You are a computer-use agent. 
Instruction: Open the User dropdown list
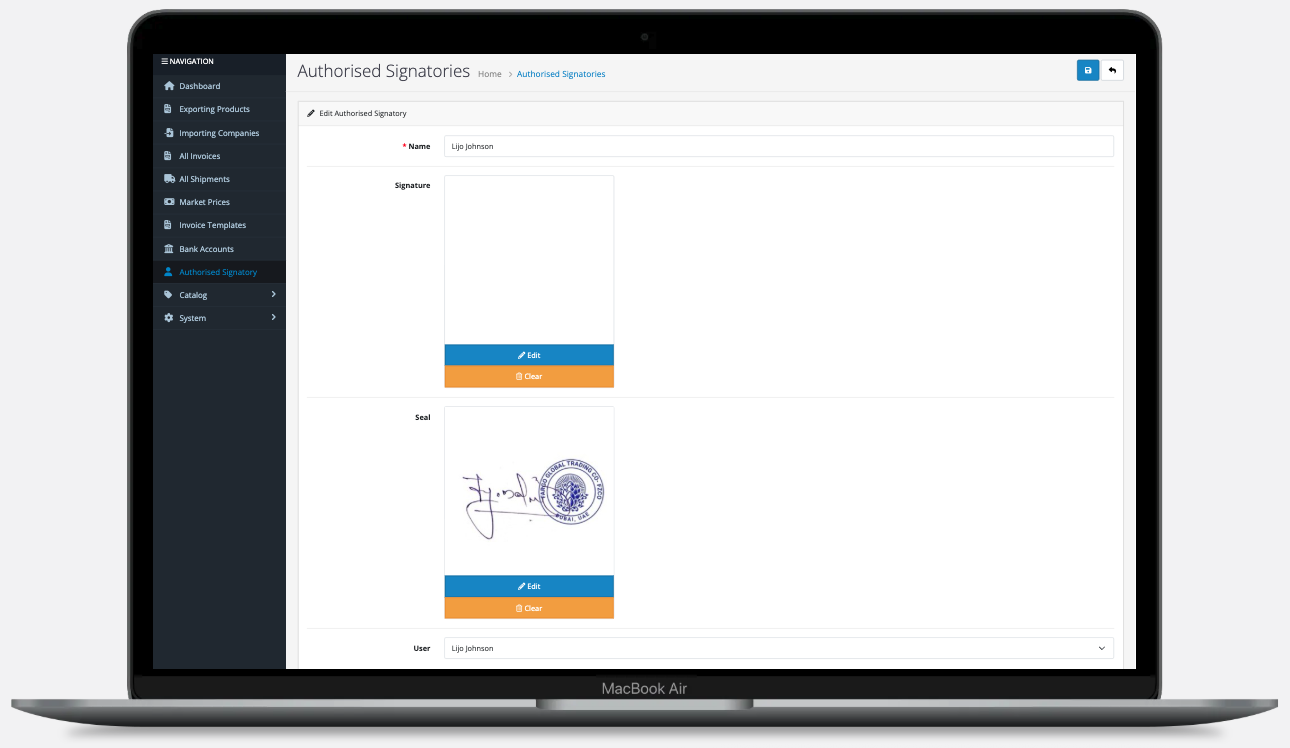(780, 648)
